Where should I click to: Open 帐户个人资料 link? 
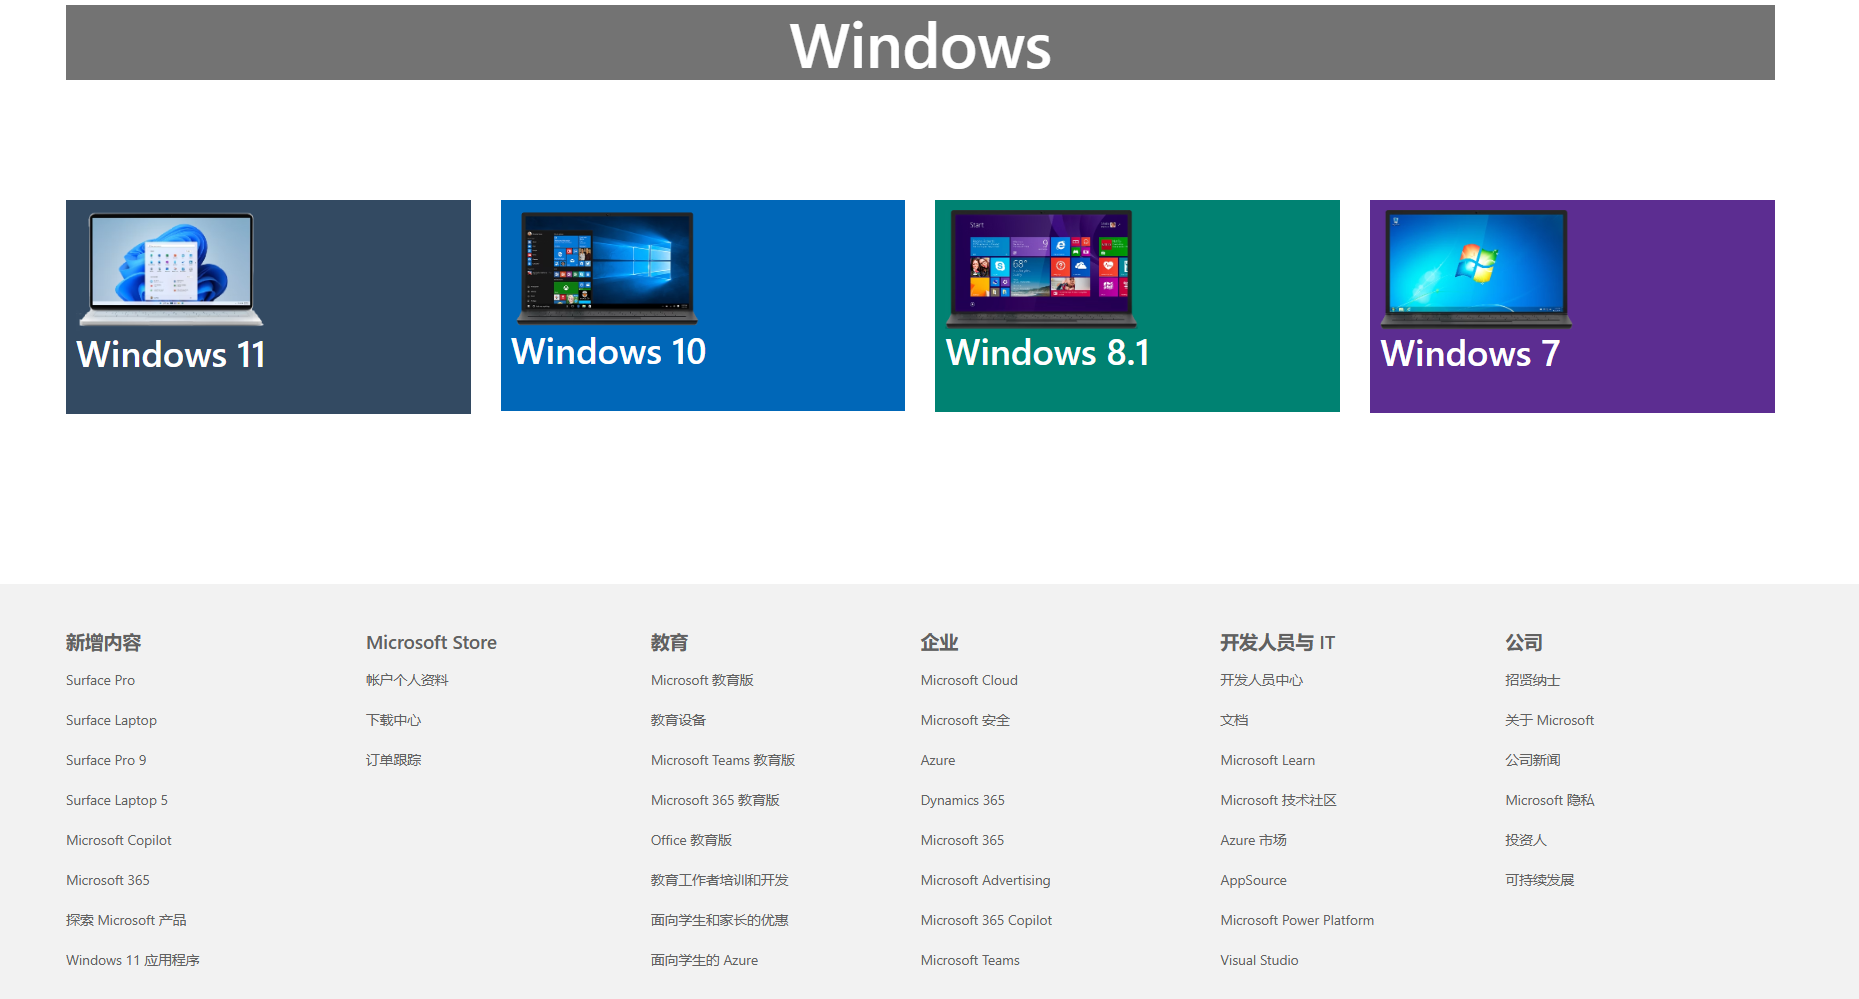(x=407, y=680)
